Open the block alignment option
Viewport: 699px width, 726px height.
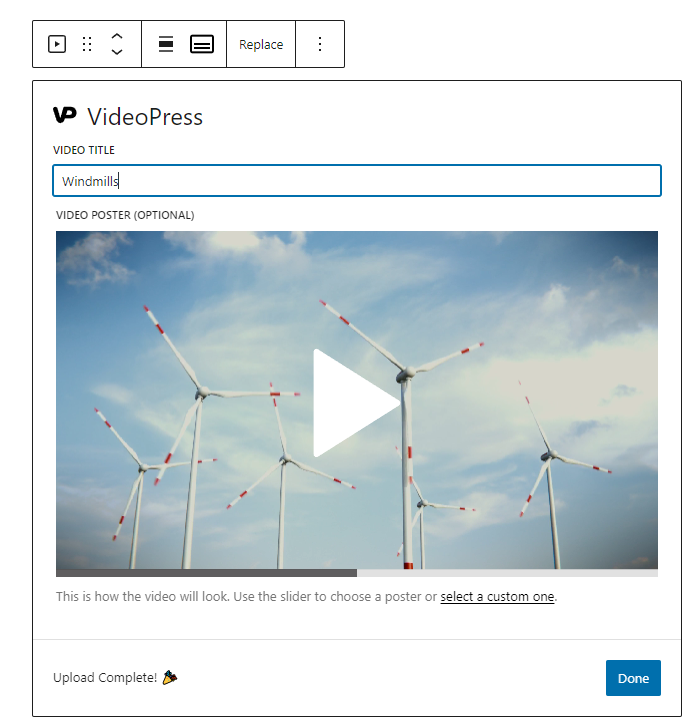[x=166, y=44]
